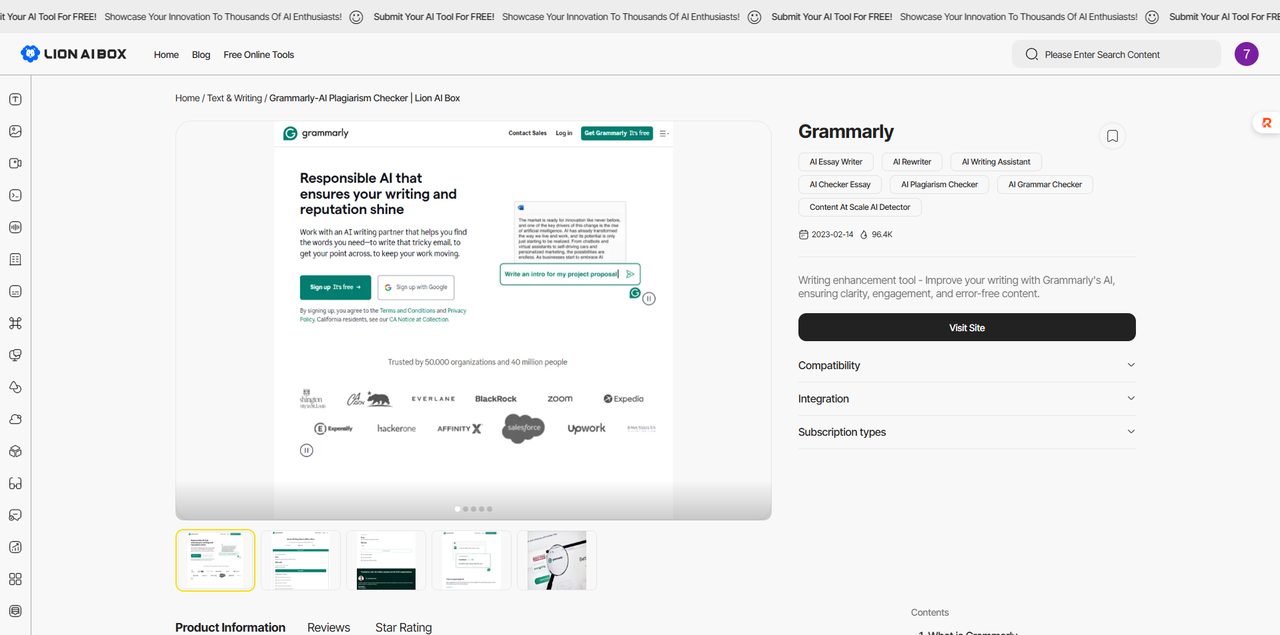This screenshot has height=635, width=1280.
Task: Expand the Integration section
Action: click(x=967, y=399)
